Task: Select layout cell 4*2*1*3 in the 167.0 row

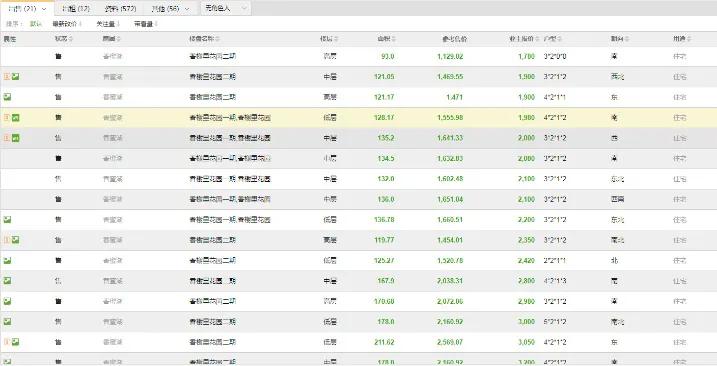Action: pos(555,280)
